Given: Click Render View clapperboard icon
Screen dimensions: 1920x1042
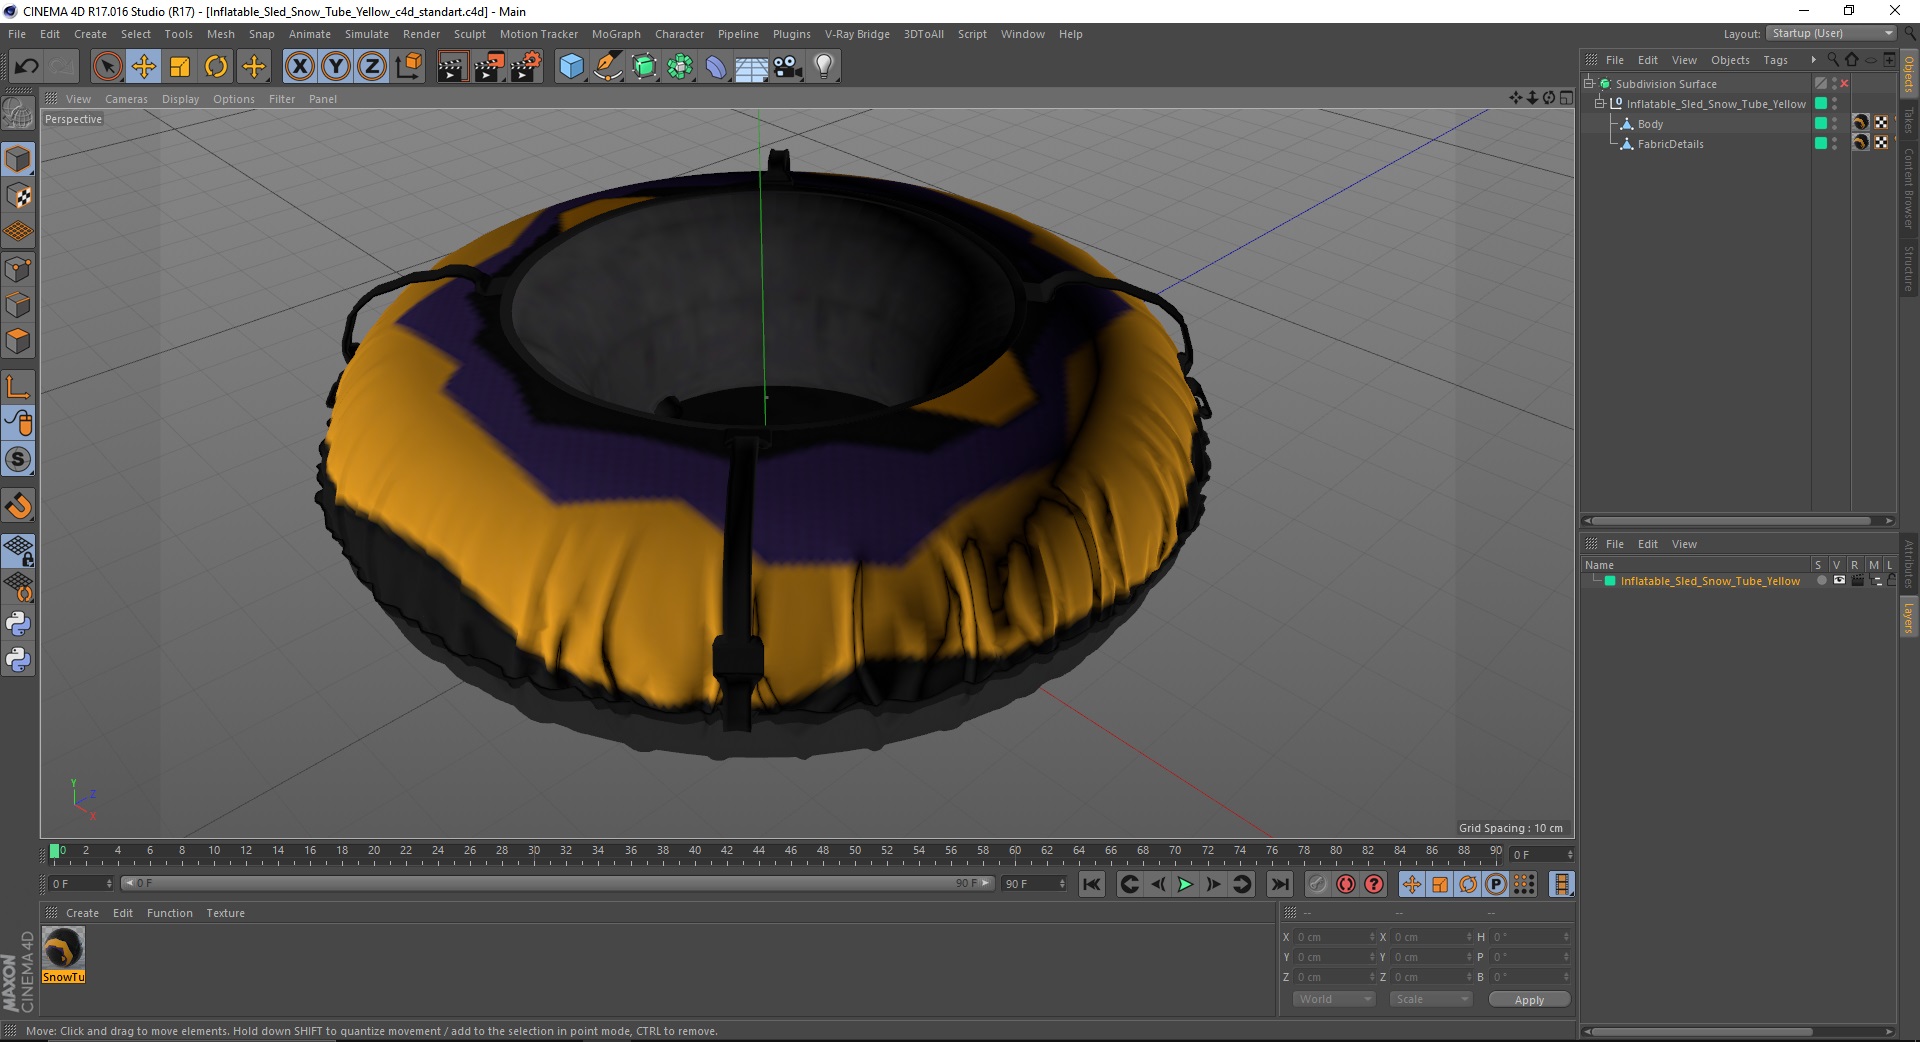Looking at the screenshot, I should click(x=452, y=67).
